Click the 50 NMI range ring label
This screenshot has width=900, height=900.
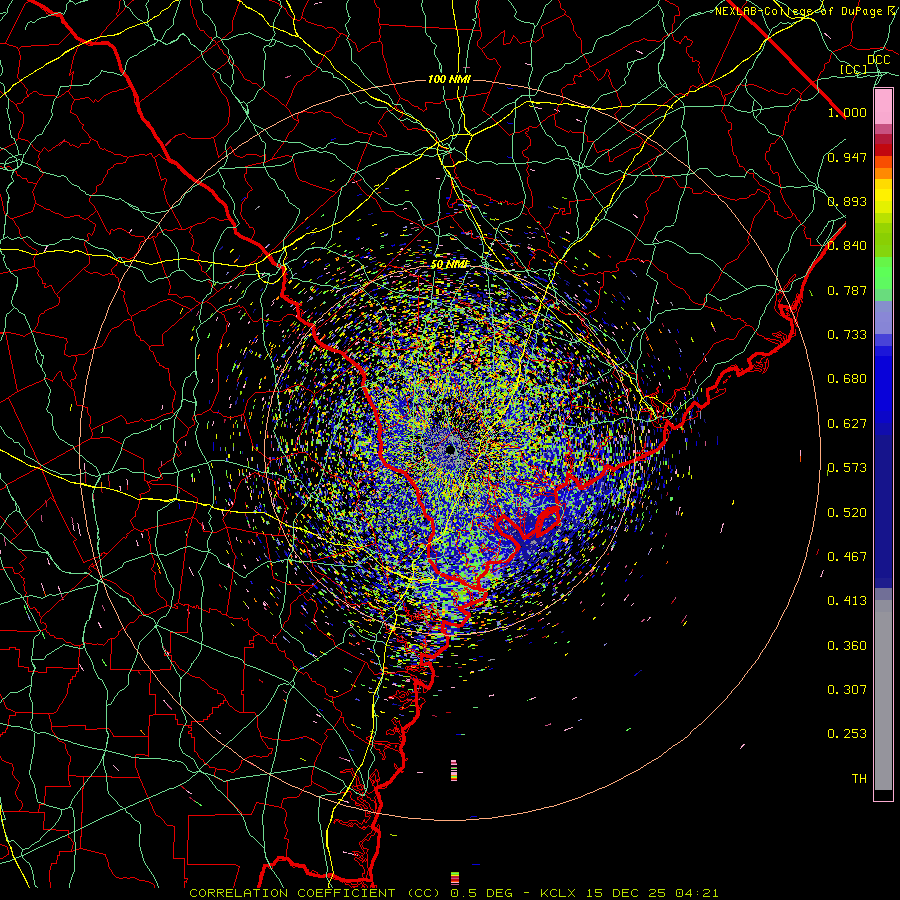449,265
